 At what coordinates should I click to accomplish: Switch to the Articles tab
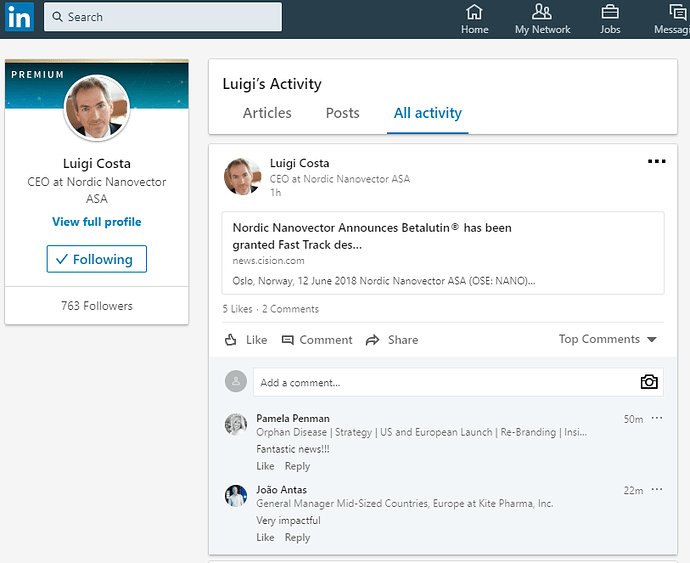(x=267, y=113)
